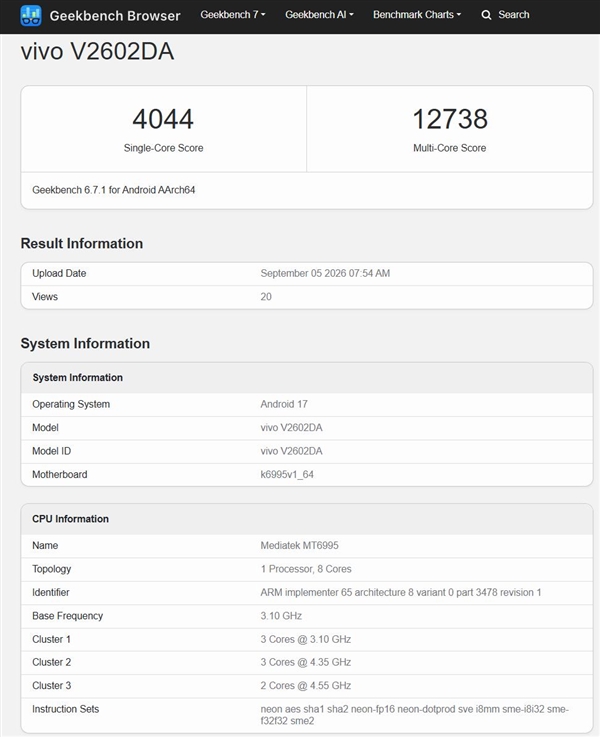Viewport: 600px width, 737px height.
Task: Click the September 05 2026 07:54 AM value
Action: [x=325, y=274]
